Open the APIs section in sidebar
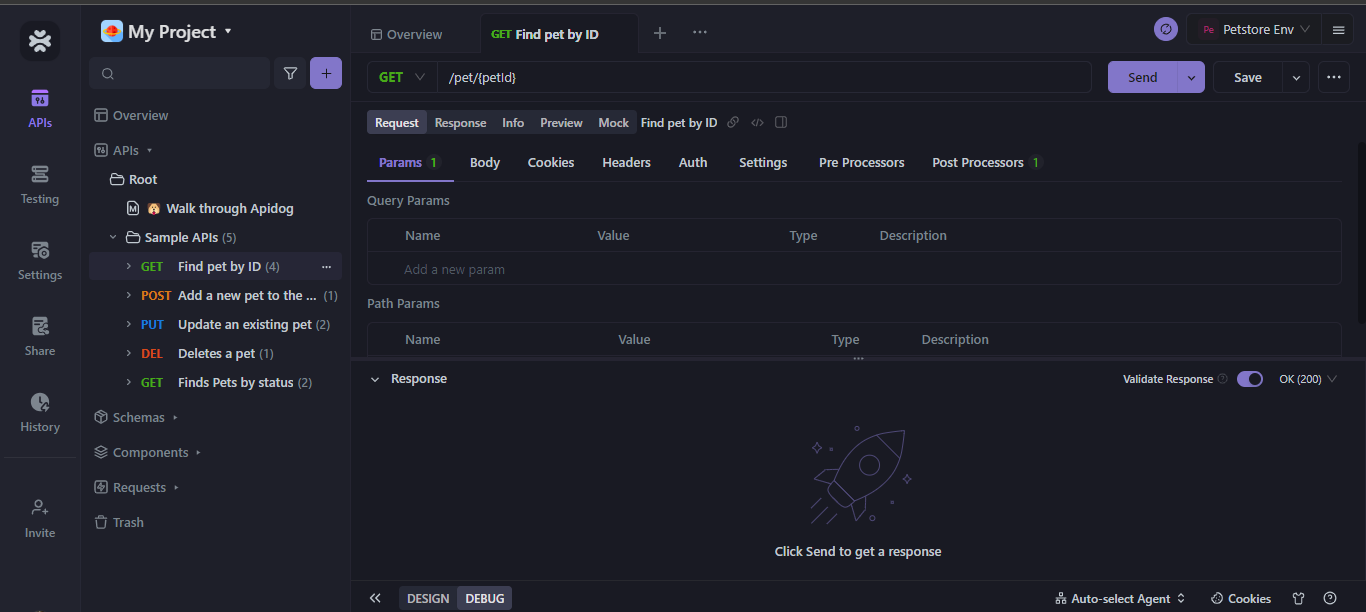 click(40, 109)
